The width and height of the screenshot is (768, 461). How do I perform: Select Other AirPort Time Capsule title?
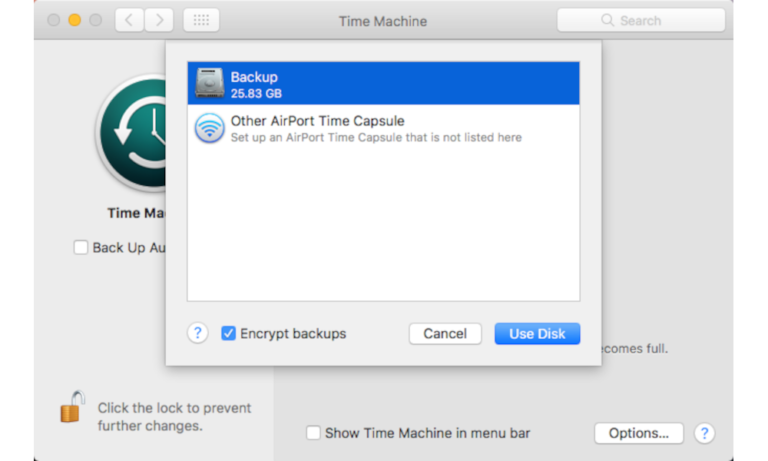(x=317, y=121)
